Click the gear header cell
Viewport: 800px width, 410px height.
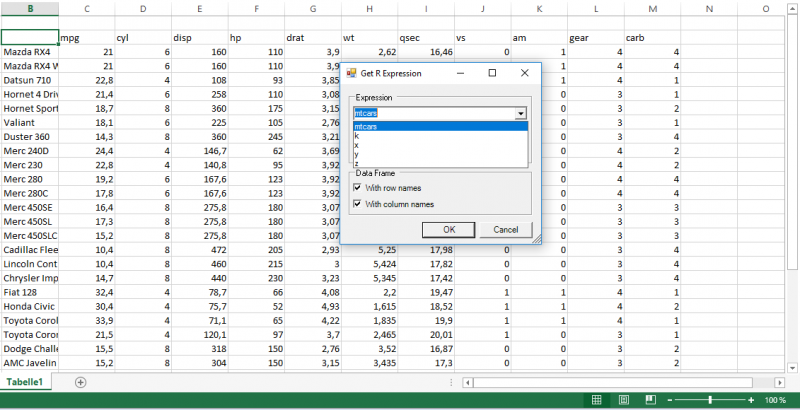[596, 38]
